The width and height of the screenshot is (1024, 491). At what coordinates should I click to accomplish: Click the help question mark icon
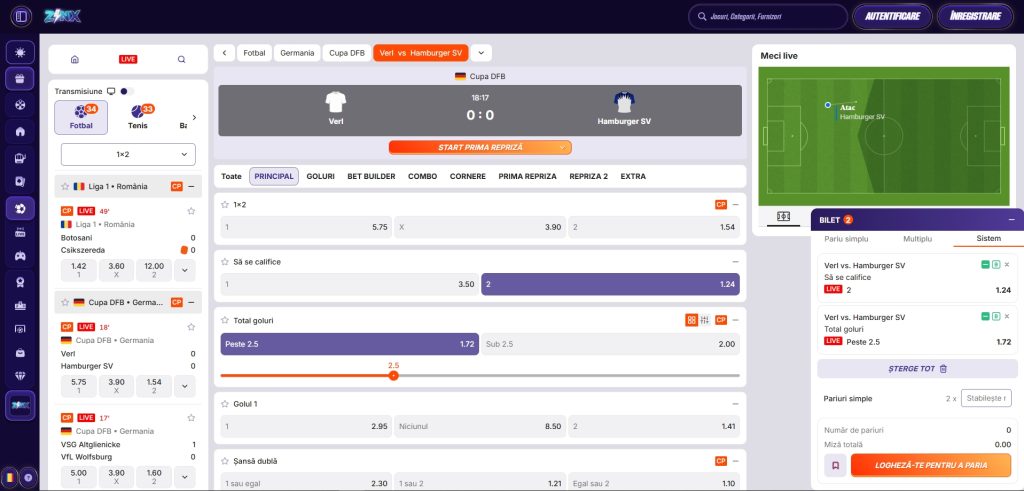coord(28,477)
